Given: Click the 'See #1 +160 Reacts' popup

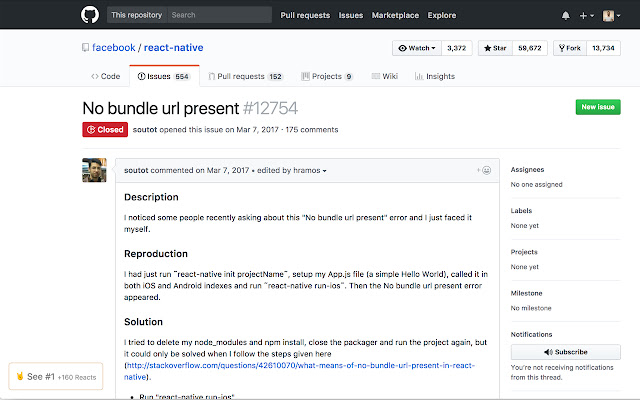Looking at the screenshot, I should pyautogui.click(x=56, y=376).
